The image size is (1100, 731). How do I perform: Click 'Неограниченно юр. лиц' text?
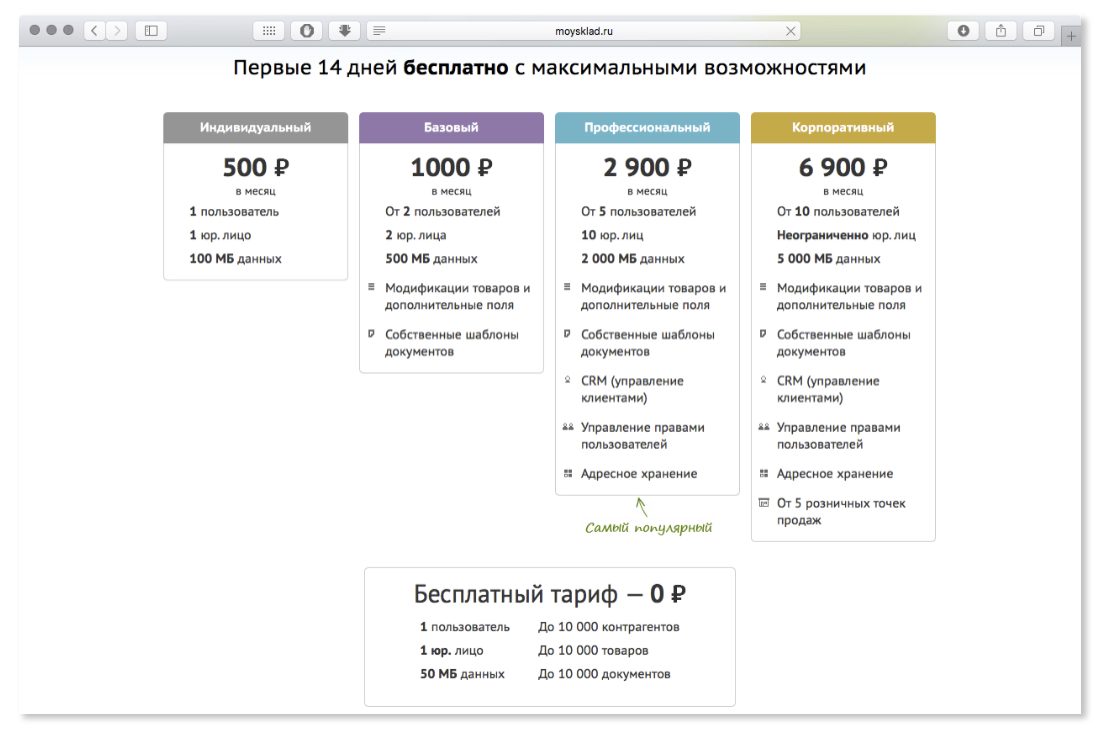point(846,236)
